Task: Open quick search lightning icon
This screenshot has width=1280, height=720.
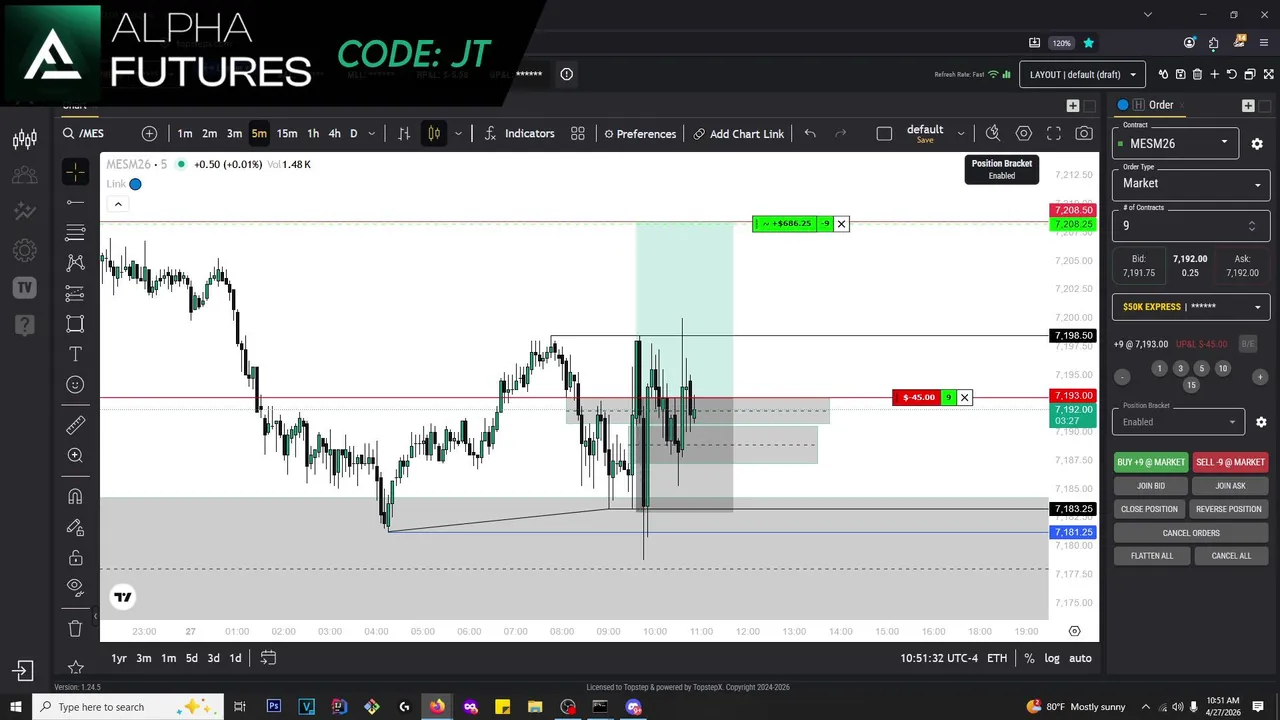Action: (992, 134)
